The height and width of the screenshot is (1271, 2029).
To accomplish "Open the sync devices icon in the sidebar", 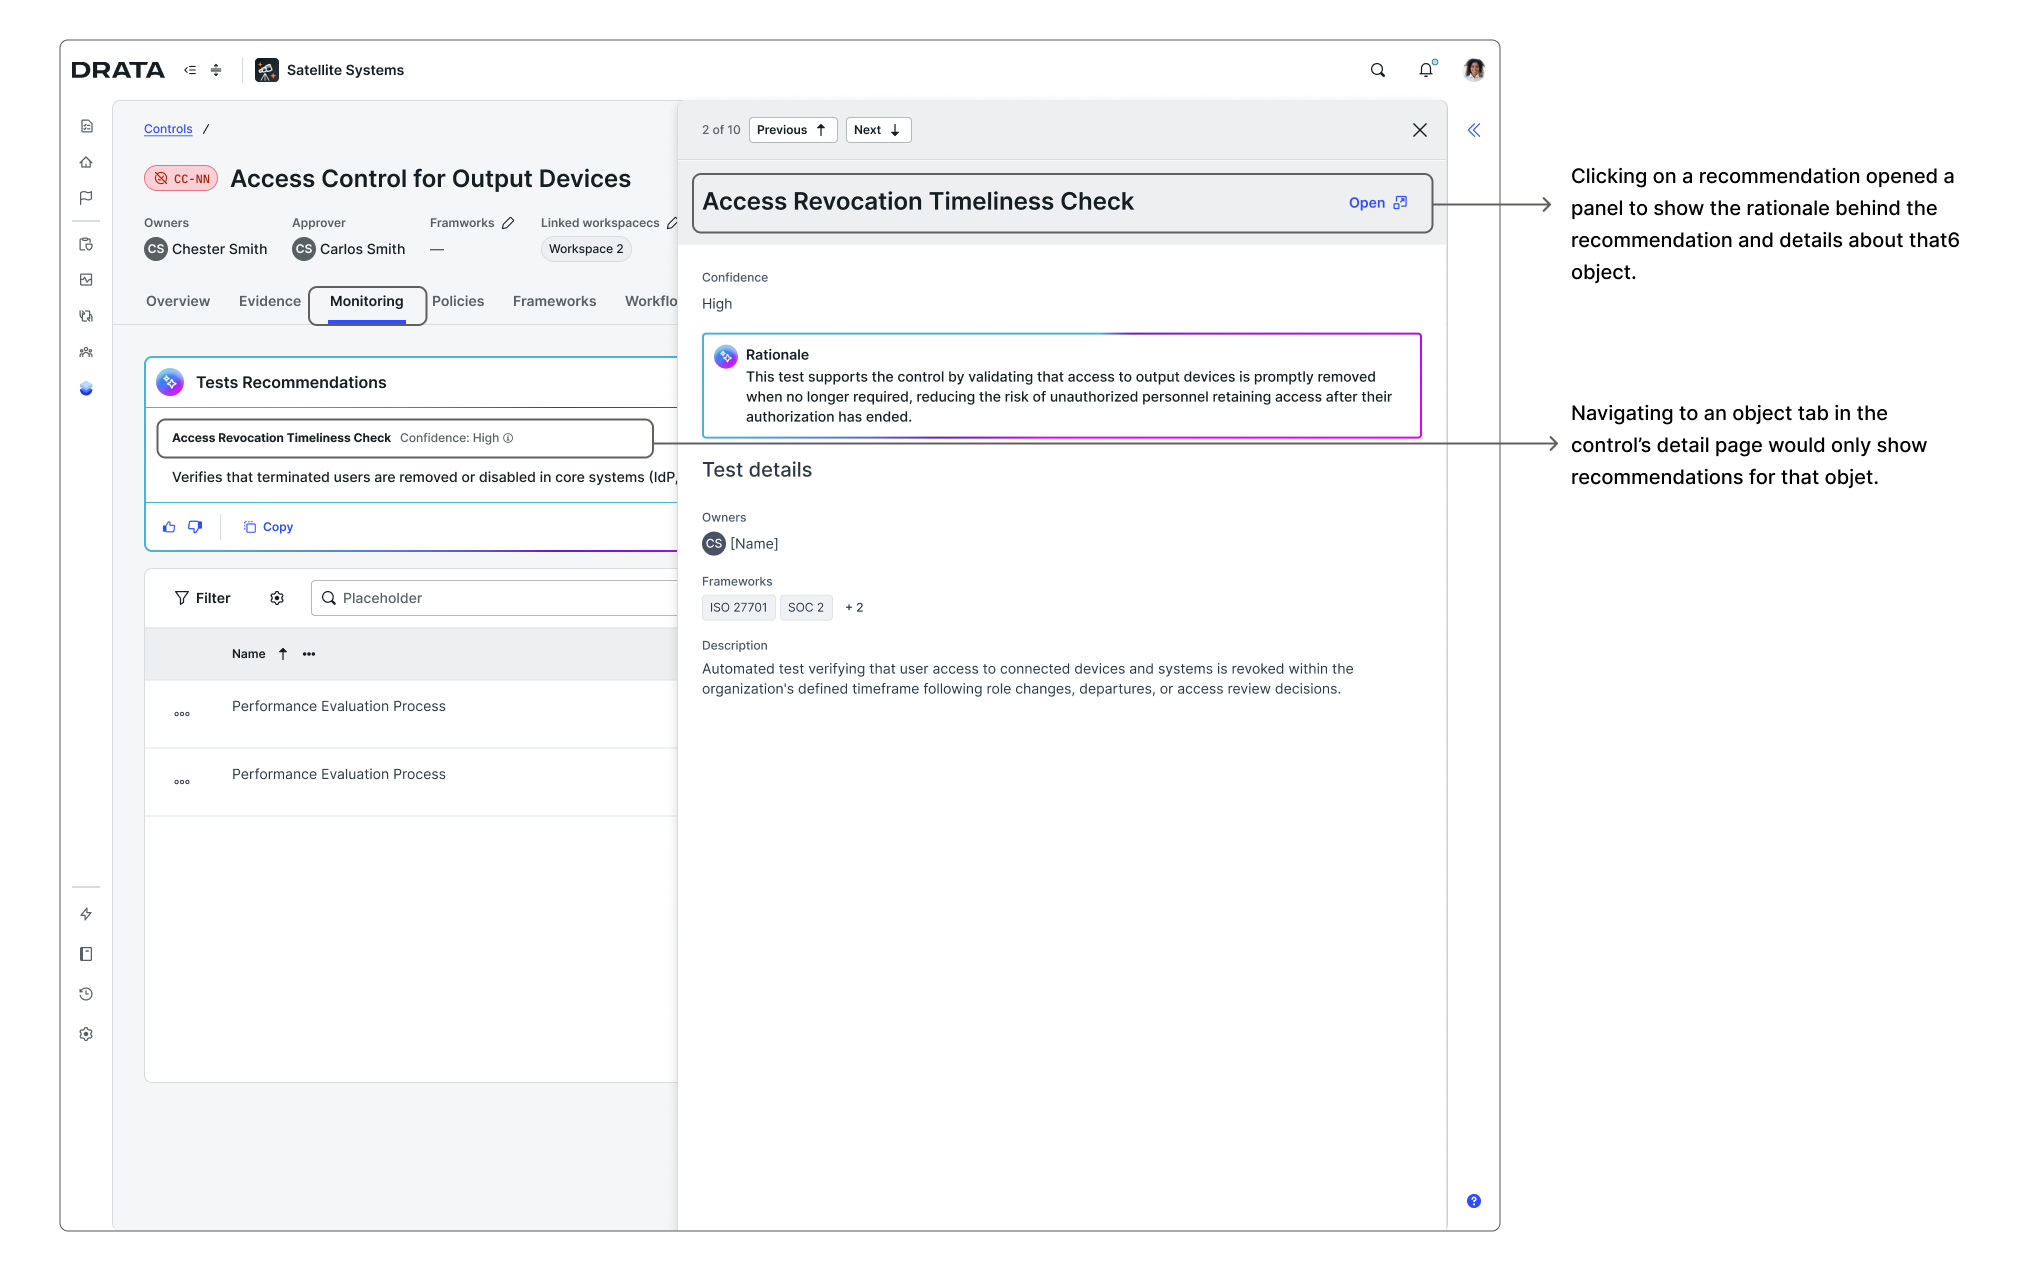I will pyautogui.click(x=87, y=316).
